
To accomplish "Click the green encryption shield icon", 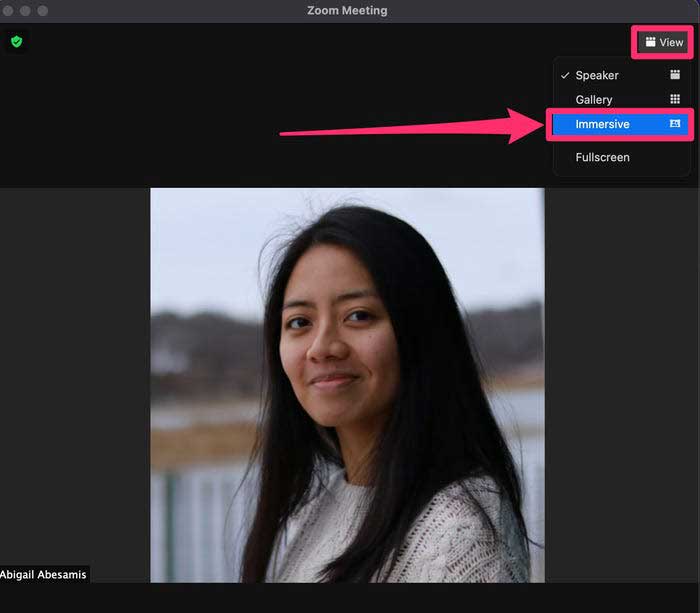I will (16, 42).
